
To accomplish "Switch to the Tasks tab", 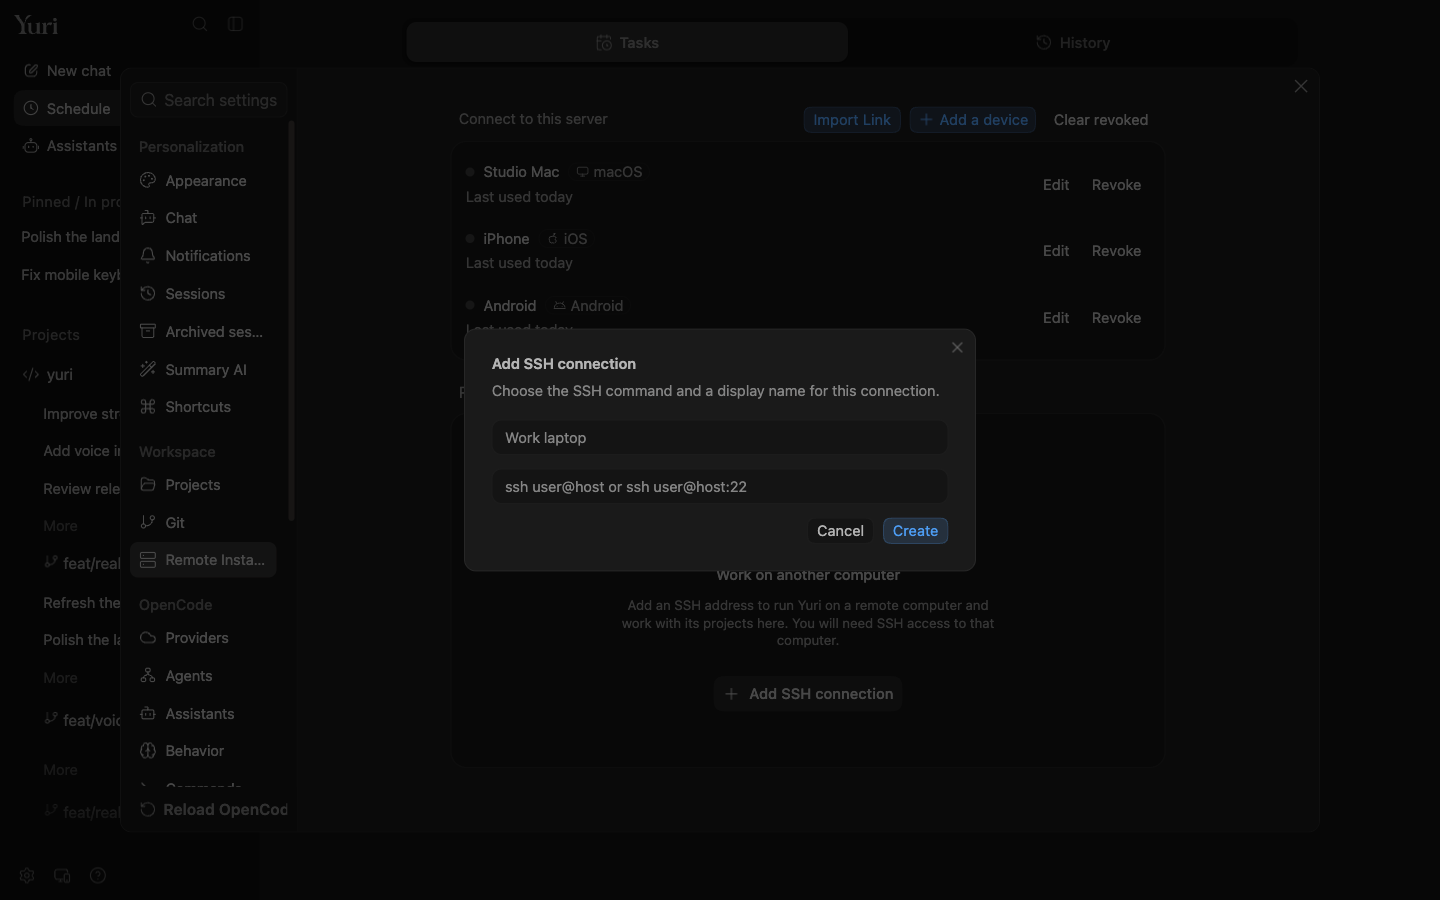I will point(627,42).
